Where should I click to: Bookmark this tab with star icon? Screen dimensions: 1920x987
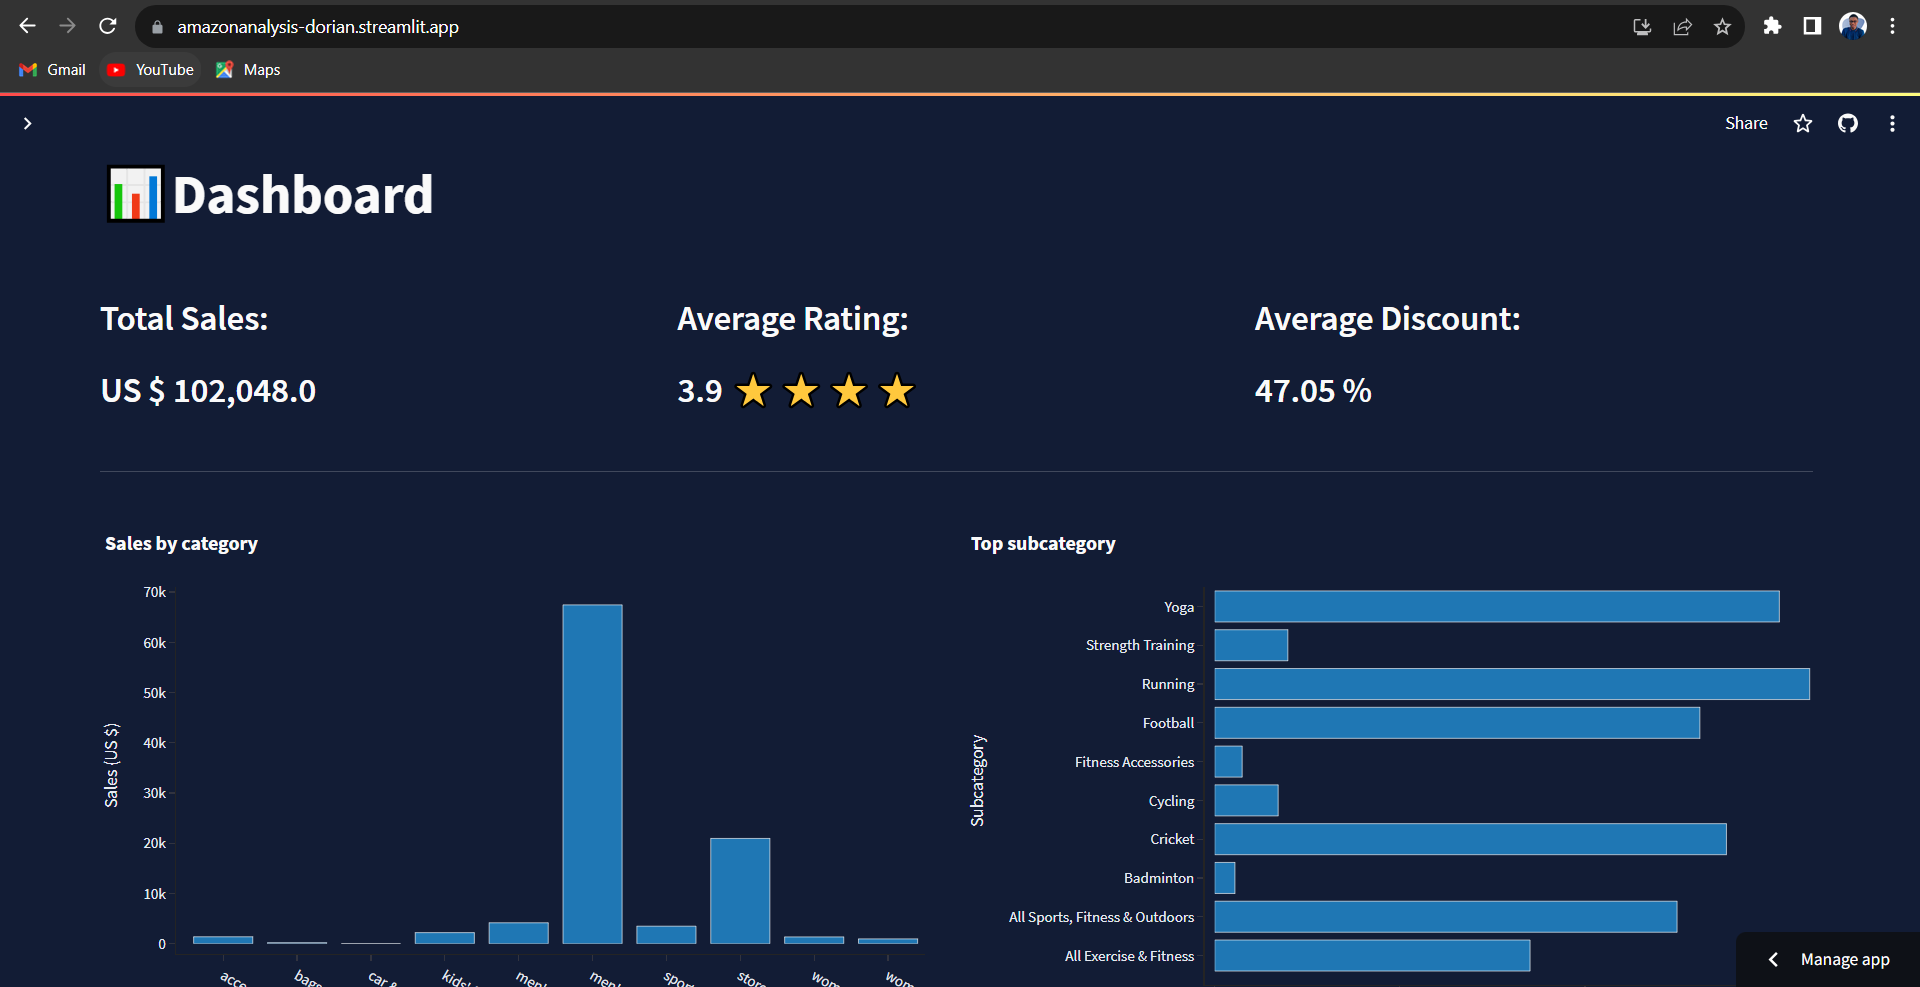click(1722, 27)
